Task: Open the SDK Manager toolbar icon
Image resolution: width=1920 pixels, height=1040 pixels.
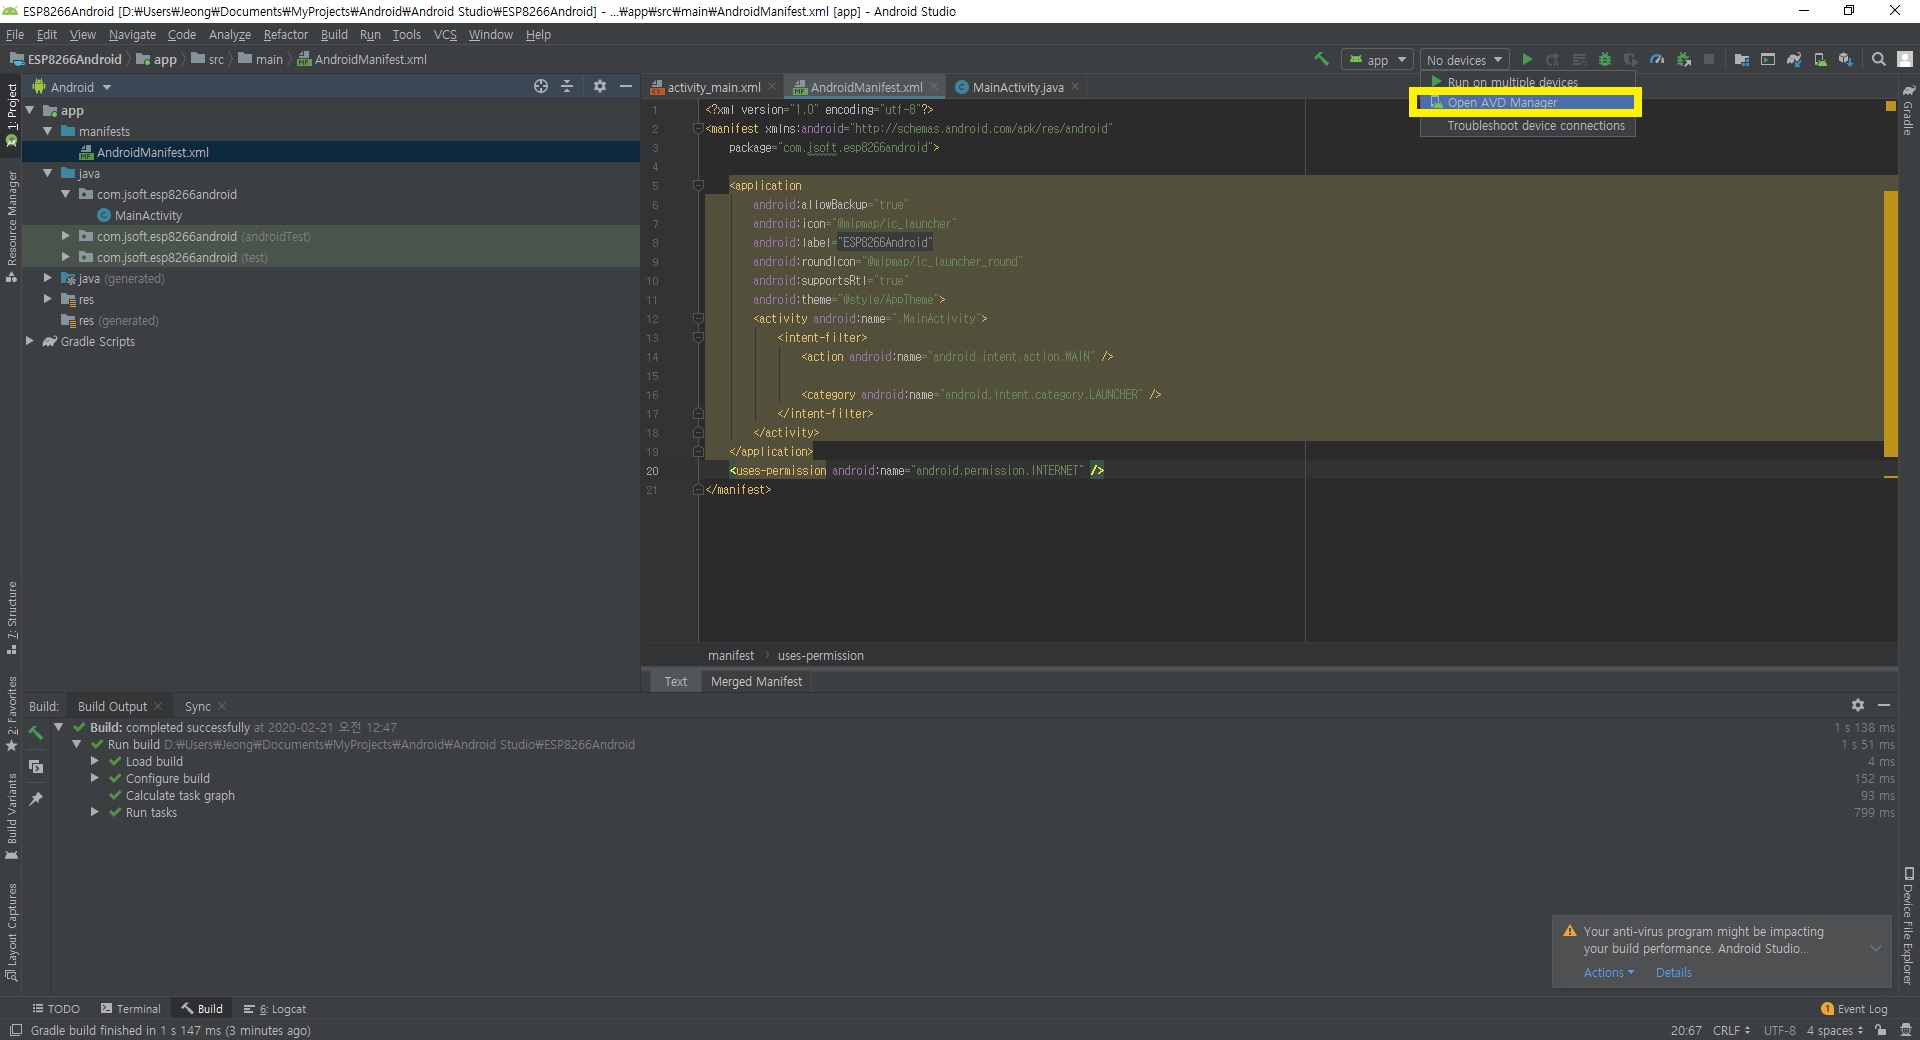Action: [1846, 60]
